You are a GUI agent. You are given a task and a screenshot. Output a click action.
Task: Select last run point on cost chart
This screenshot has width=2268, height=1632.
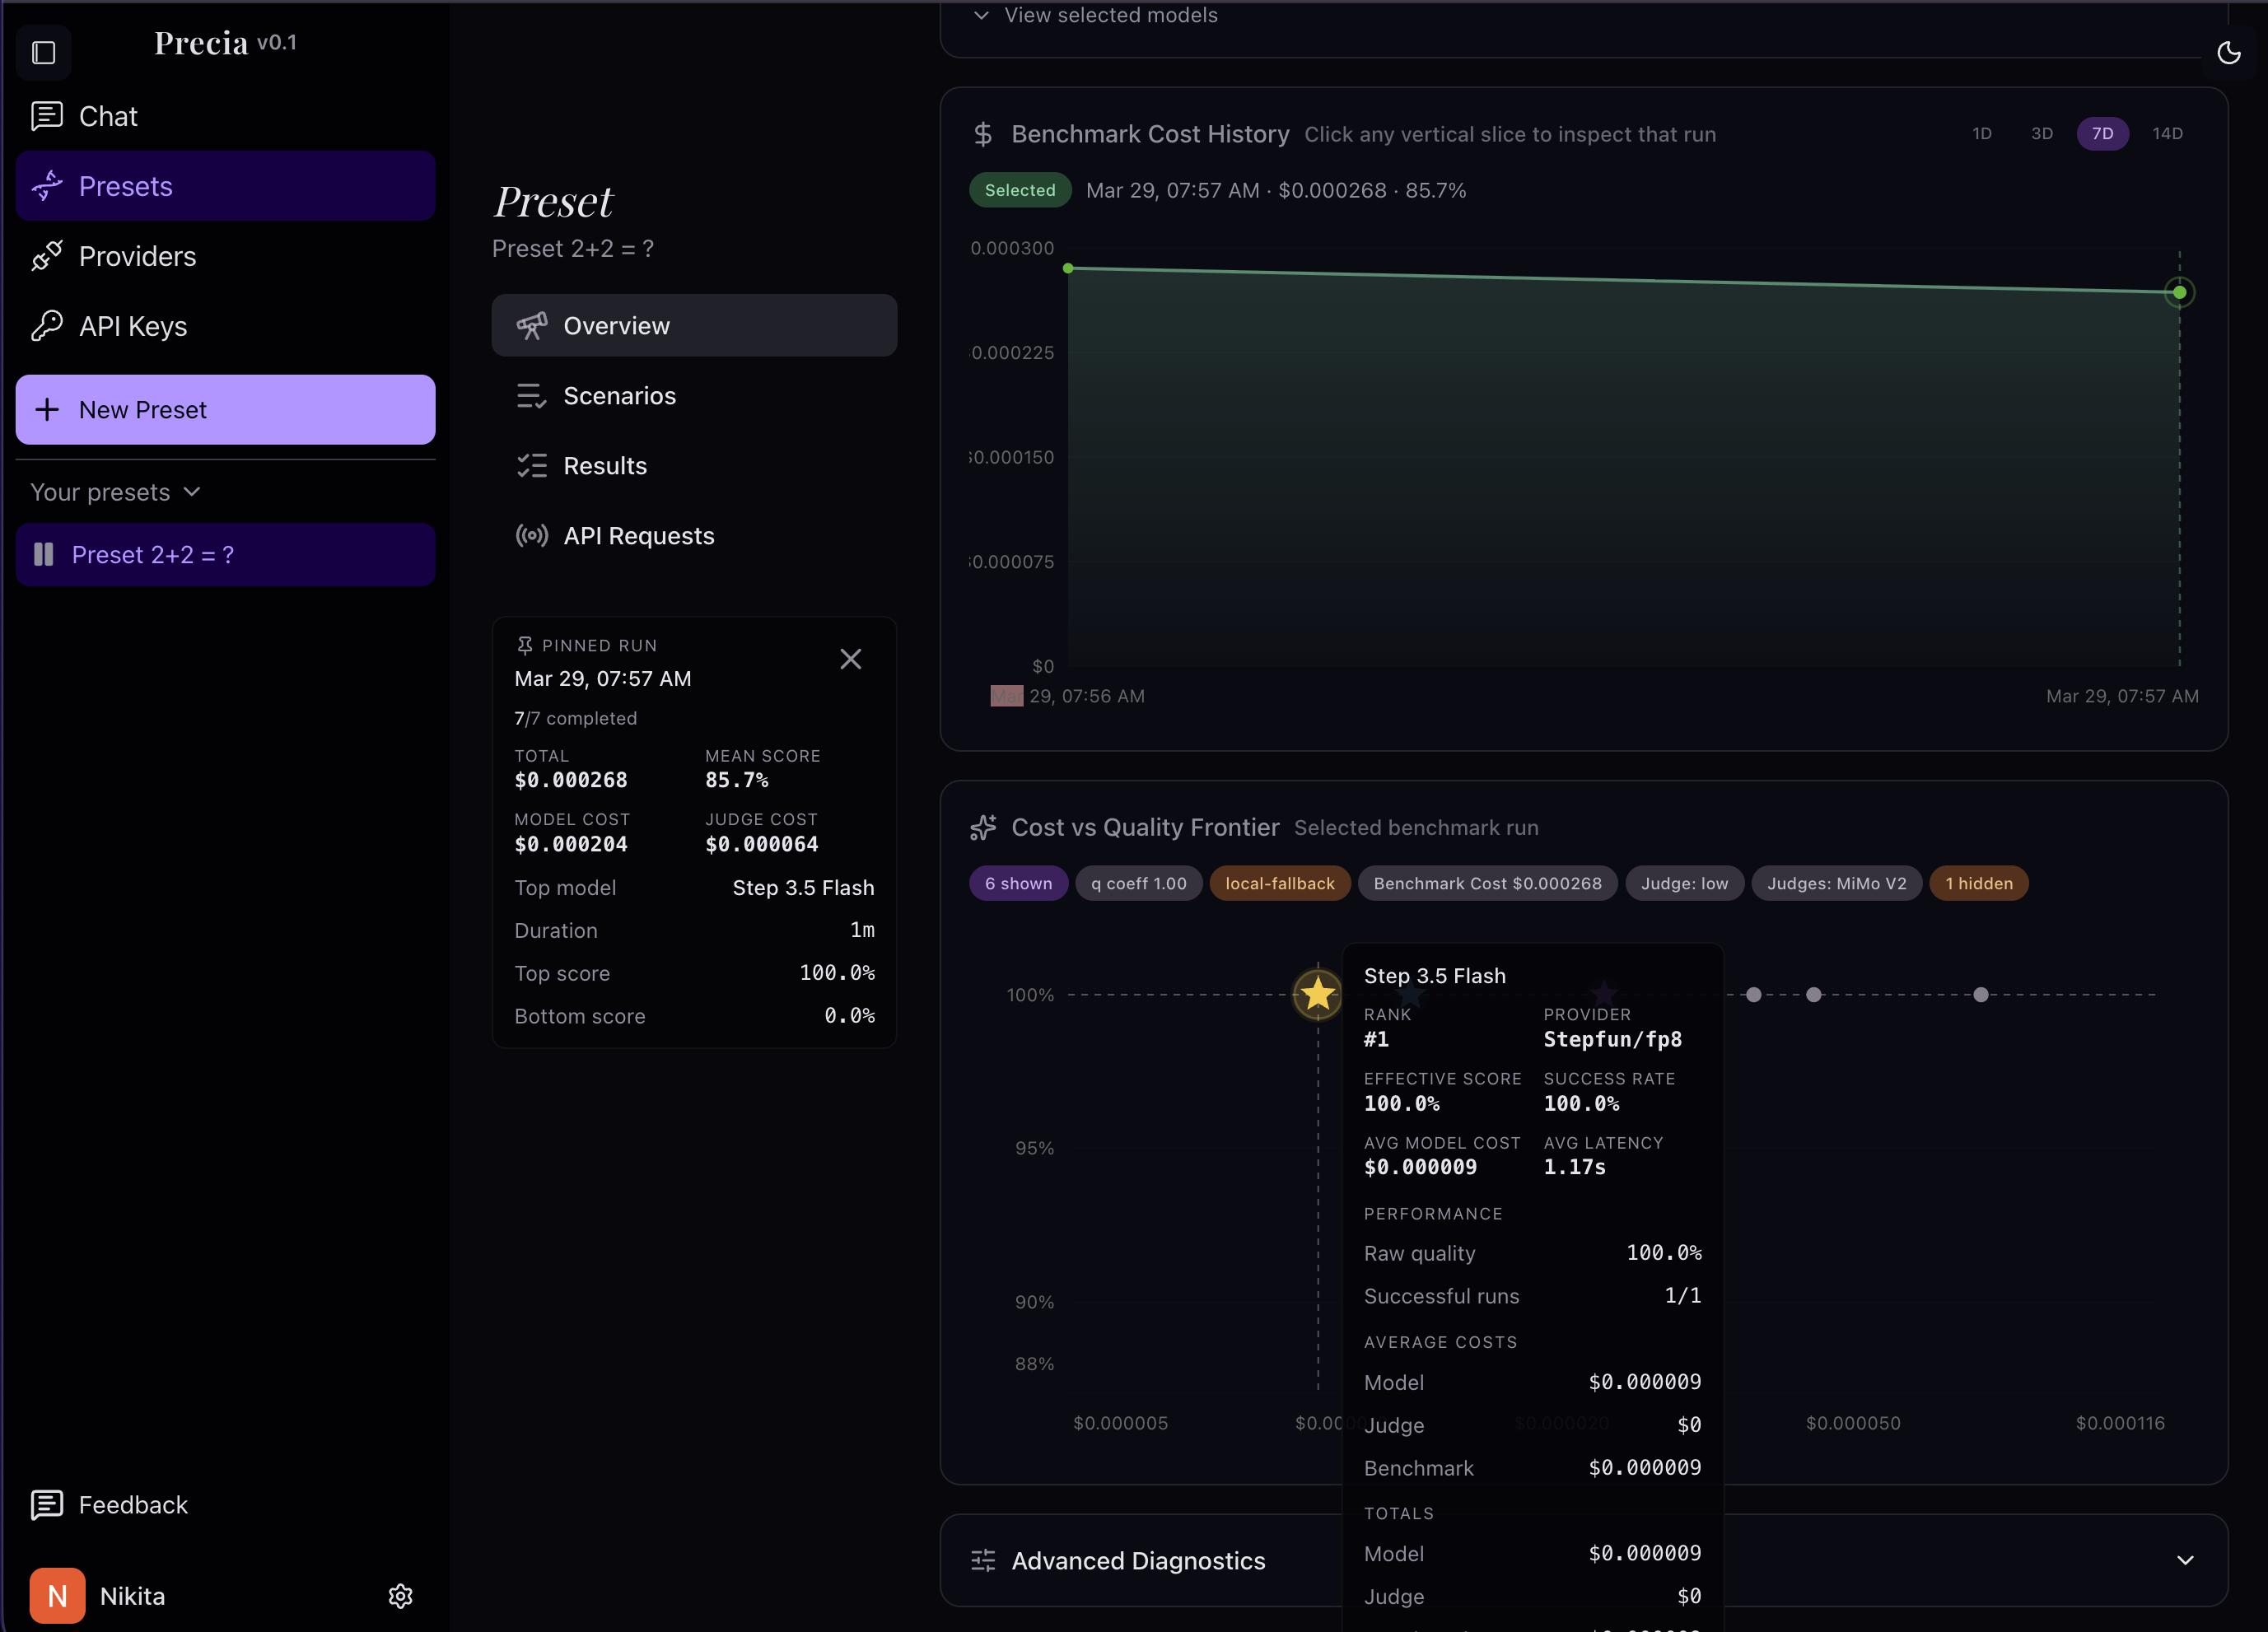click(2179, 293)
